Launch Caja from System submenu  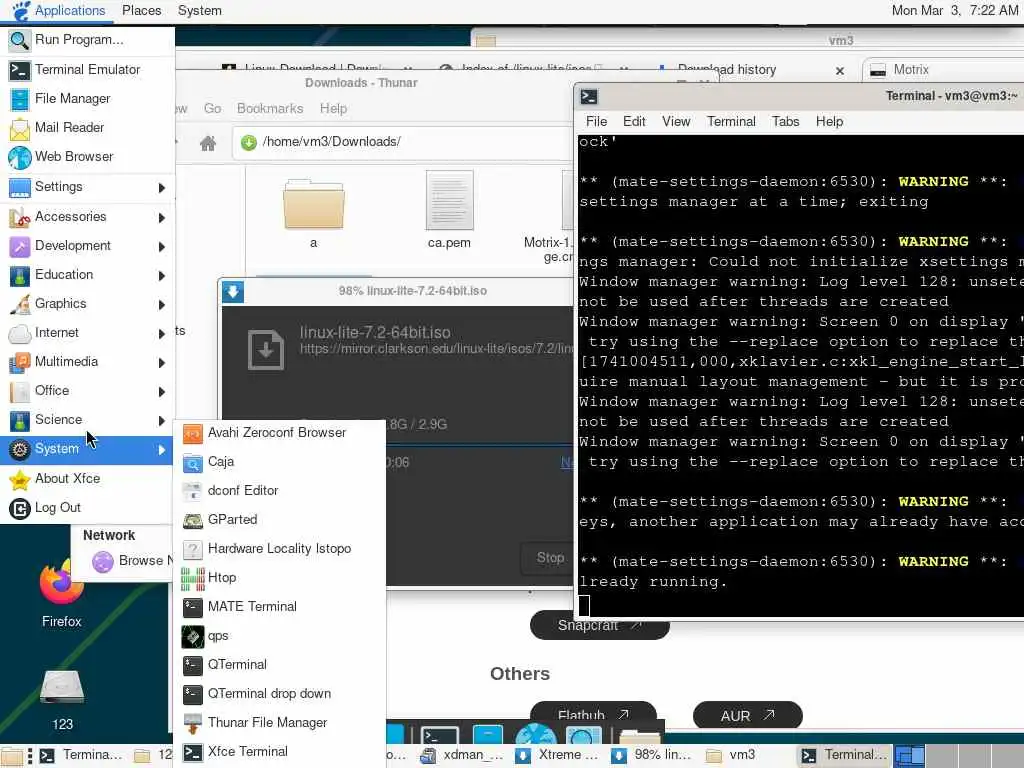click(x=280, y=462)
